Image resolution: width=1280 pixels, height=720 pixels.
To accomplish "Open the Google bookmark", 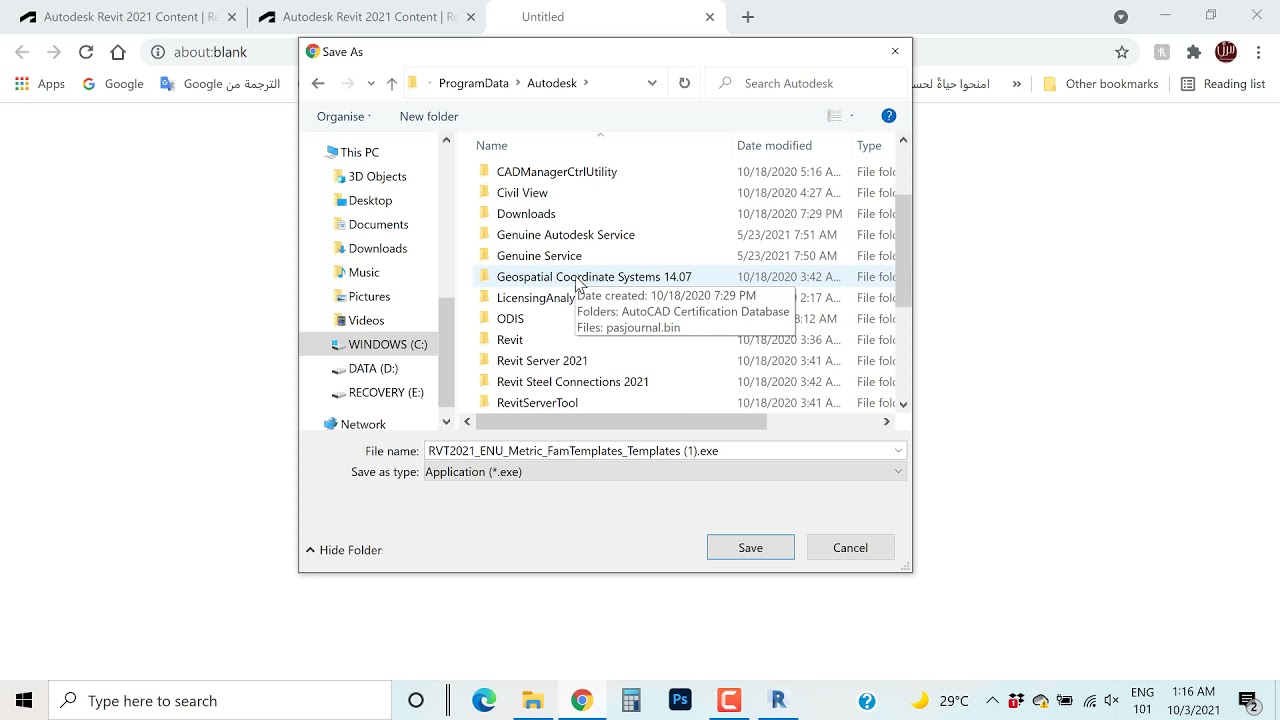I will click(x=113, y=84).
